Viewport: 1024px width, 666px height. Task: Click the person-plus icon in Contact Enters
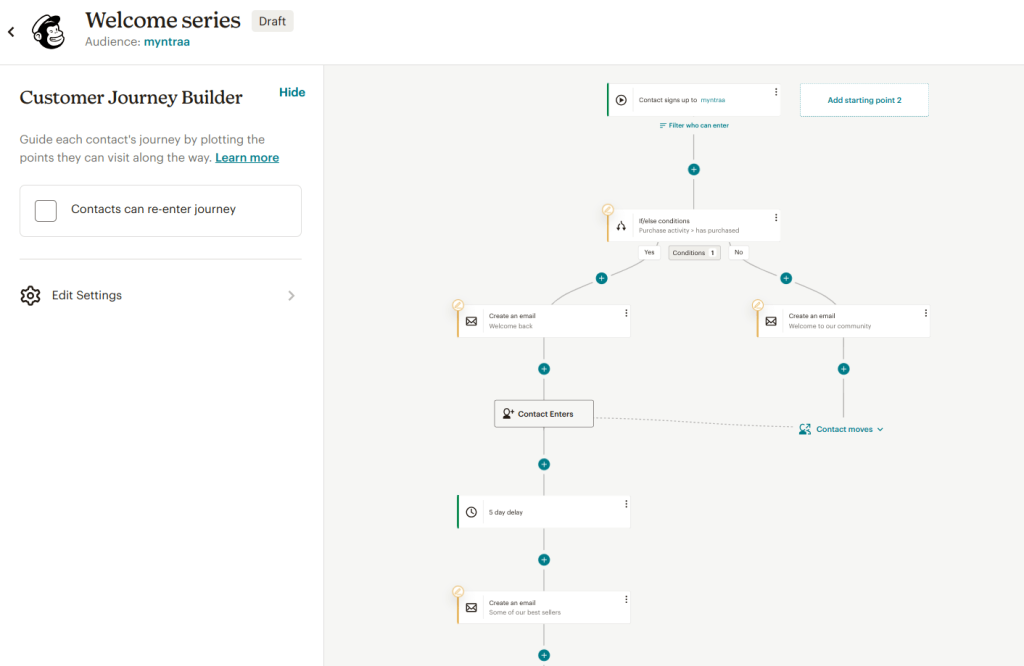[508, 413]
